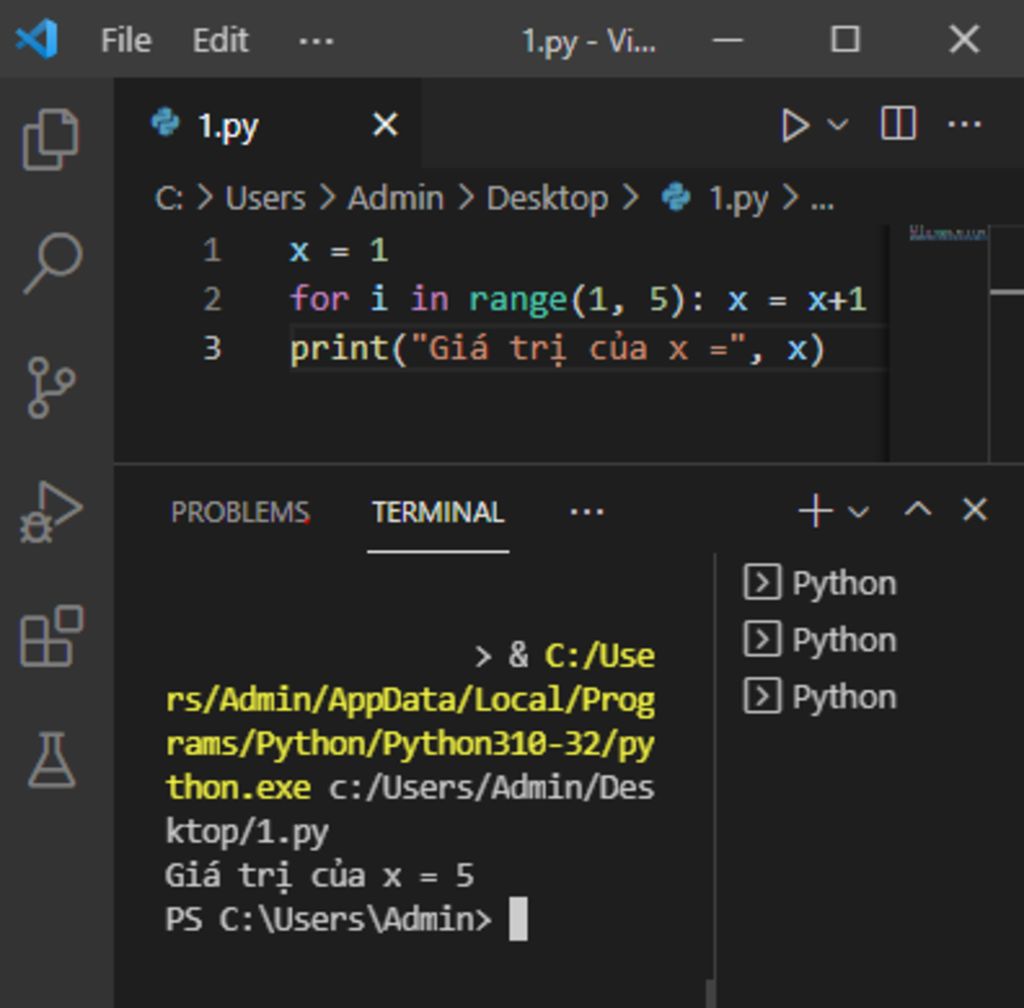Click code line 1 'x = 1'
Screen dimensions: 1024x1008
click(x=339, y=251)
